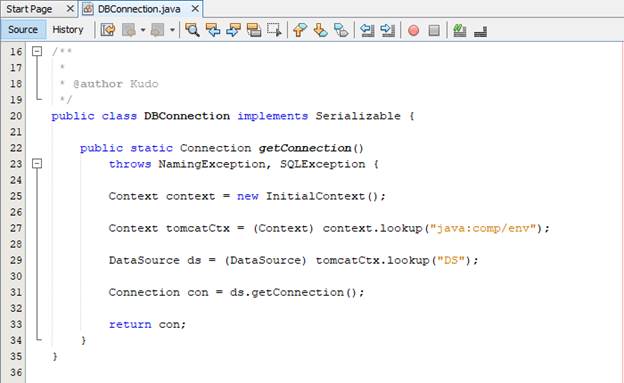Image resolution: width=624 pixels, height=383 pixels.
Task: Click Shift Line Left icon
Action: [367, 30]
